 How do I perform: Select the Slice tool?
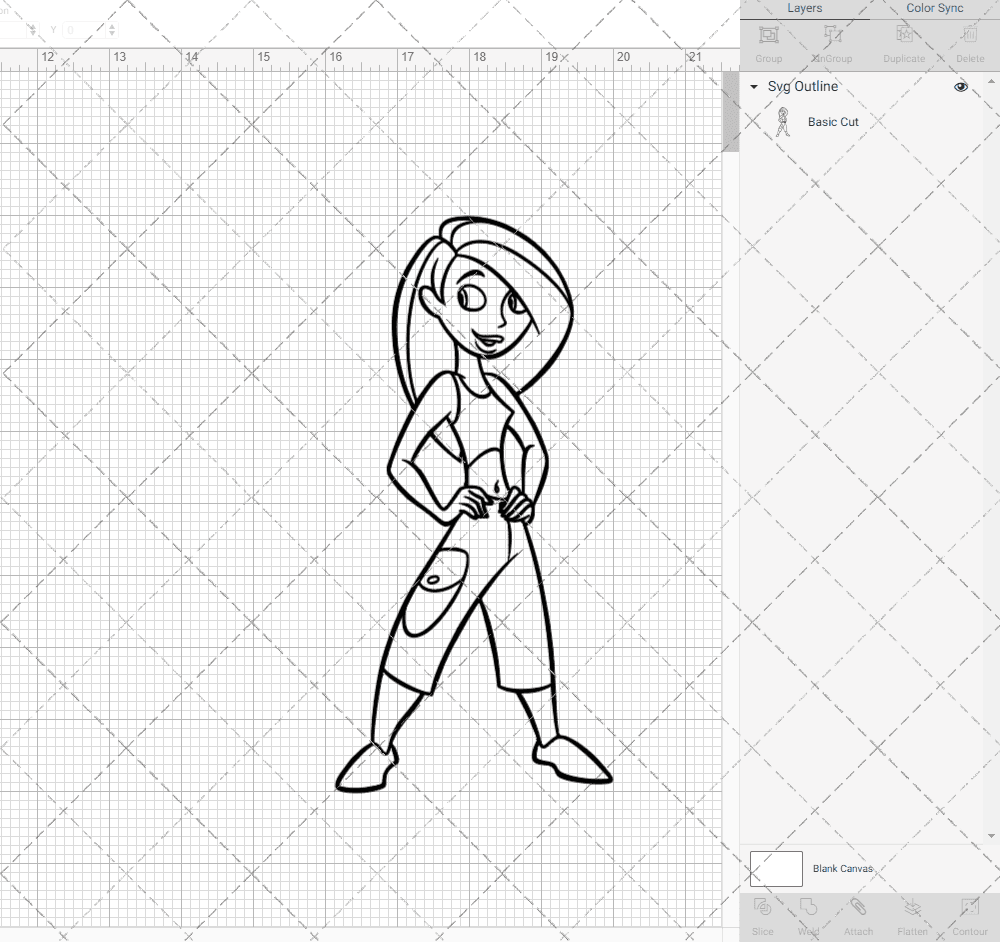[x=762, y=915]
